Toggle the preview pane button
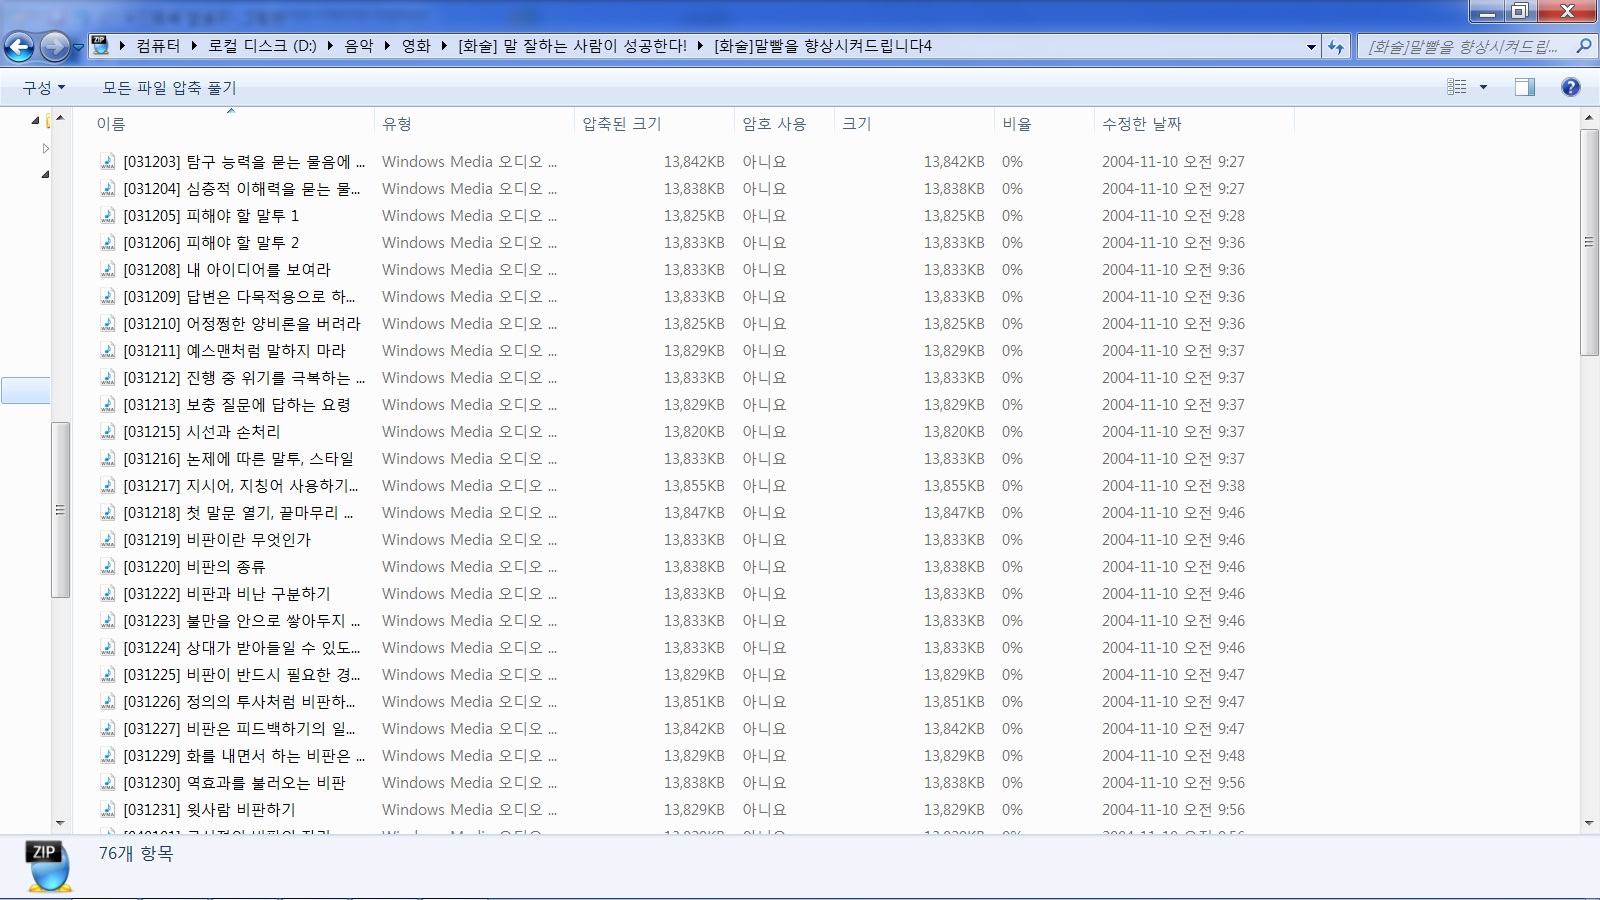The width and height of the screenshot is (1600, 900). 1524,87
